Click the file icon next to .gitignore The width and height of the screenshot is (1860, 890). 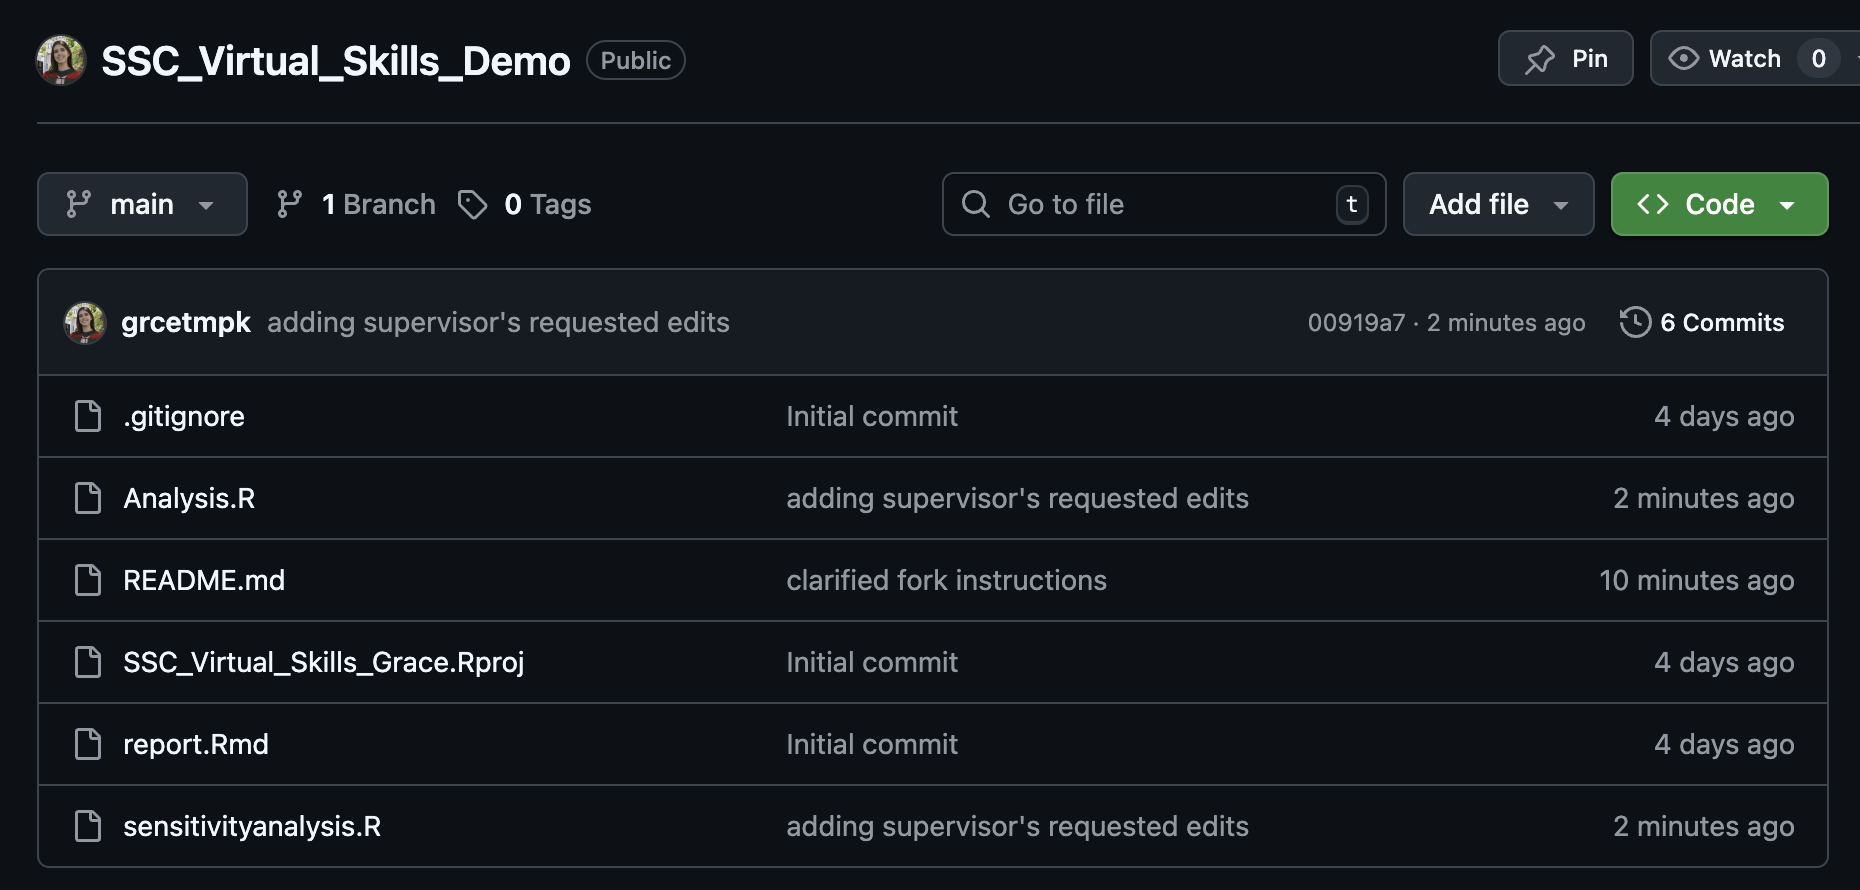(88, 416)
